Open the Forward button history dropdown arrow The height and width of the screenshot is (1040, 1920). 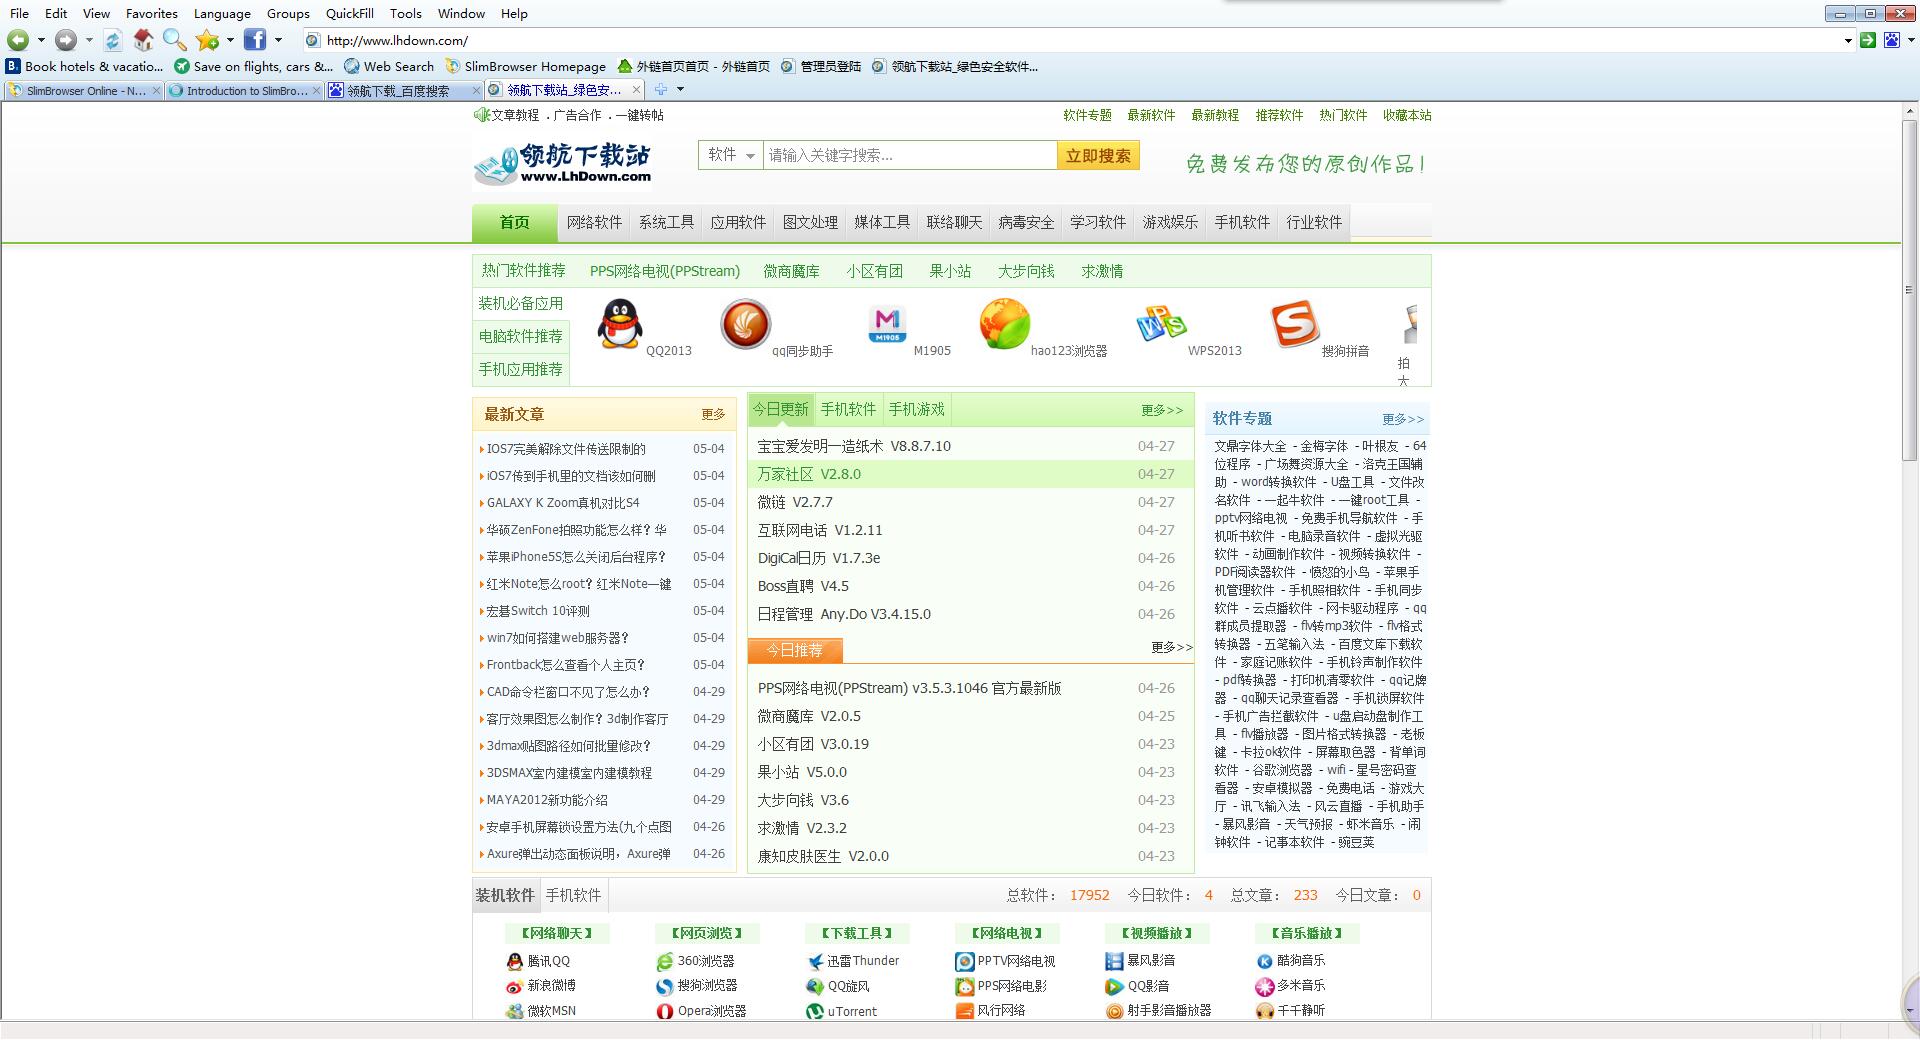pyautogui.click(x=89, y=40)
